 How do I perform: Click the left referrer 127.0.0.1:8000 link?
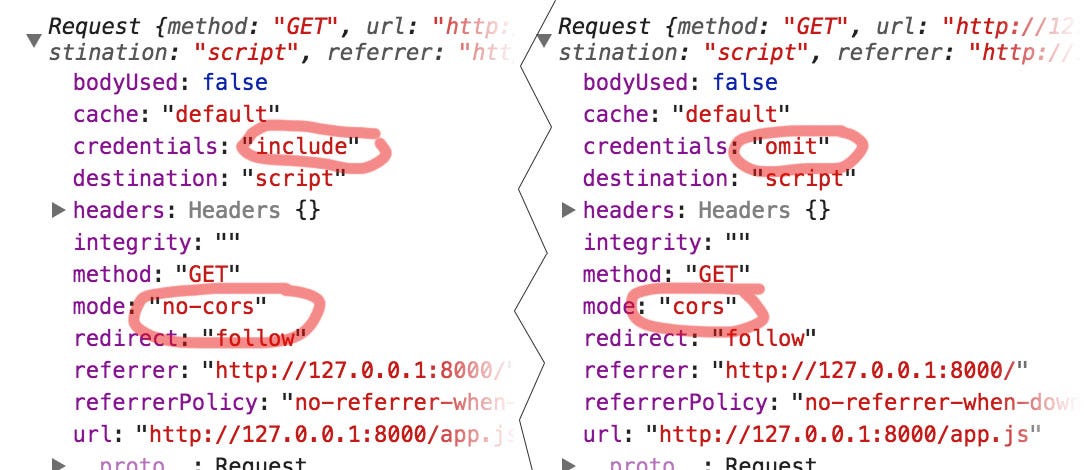coord(359,370)
